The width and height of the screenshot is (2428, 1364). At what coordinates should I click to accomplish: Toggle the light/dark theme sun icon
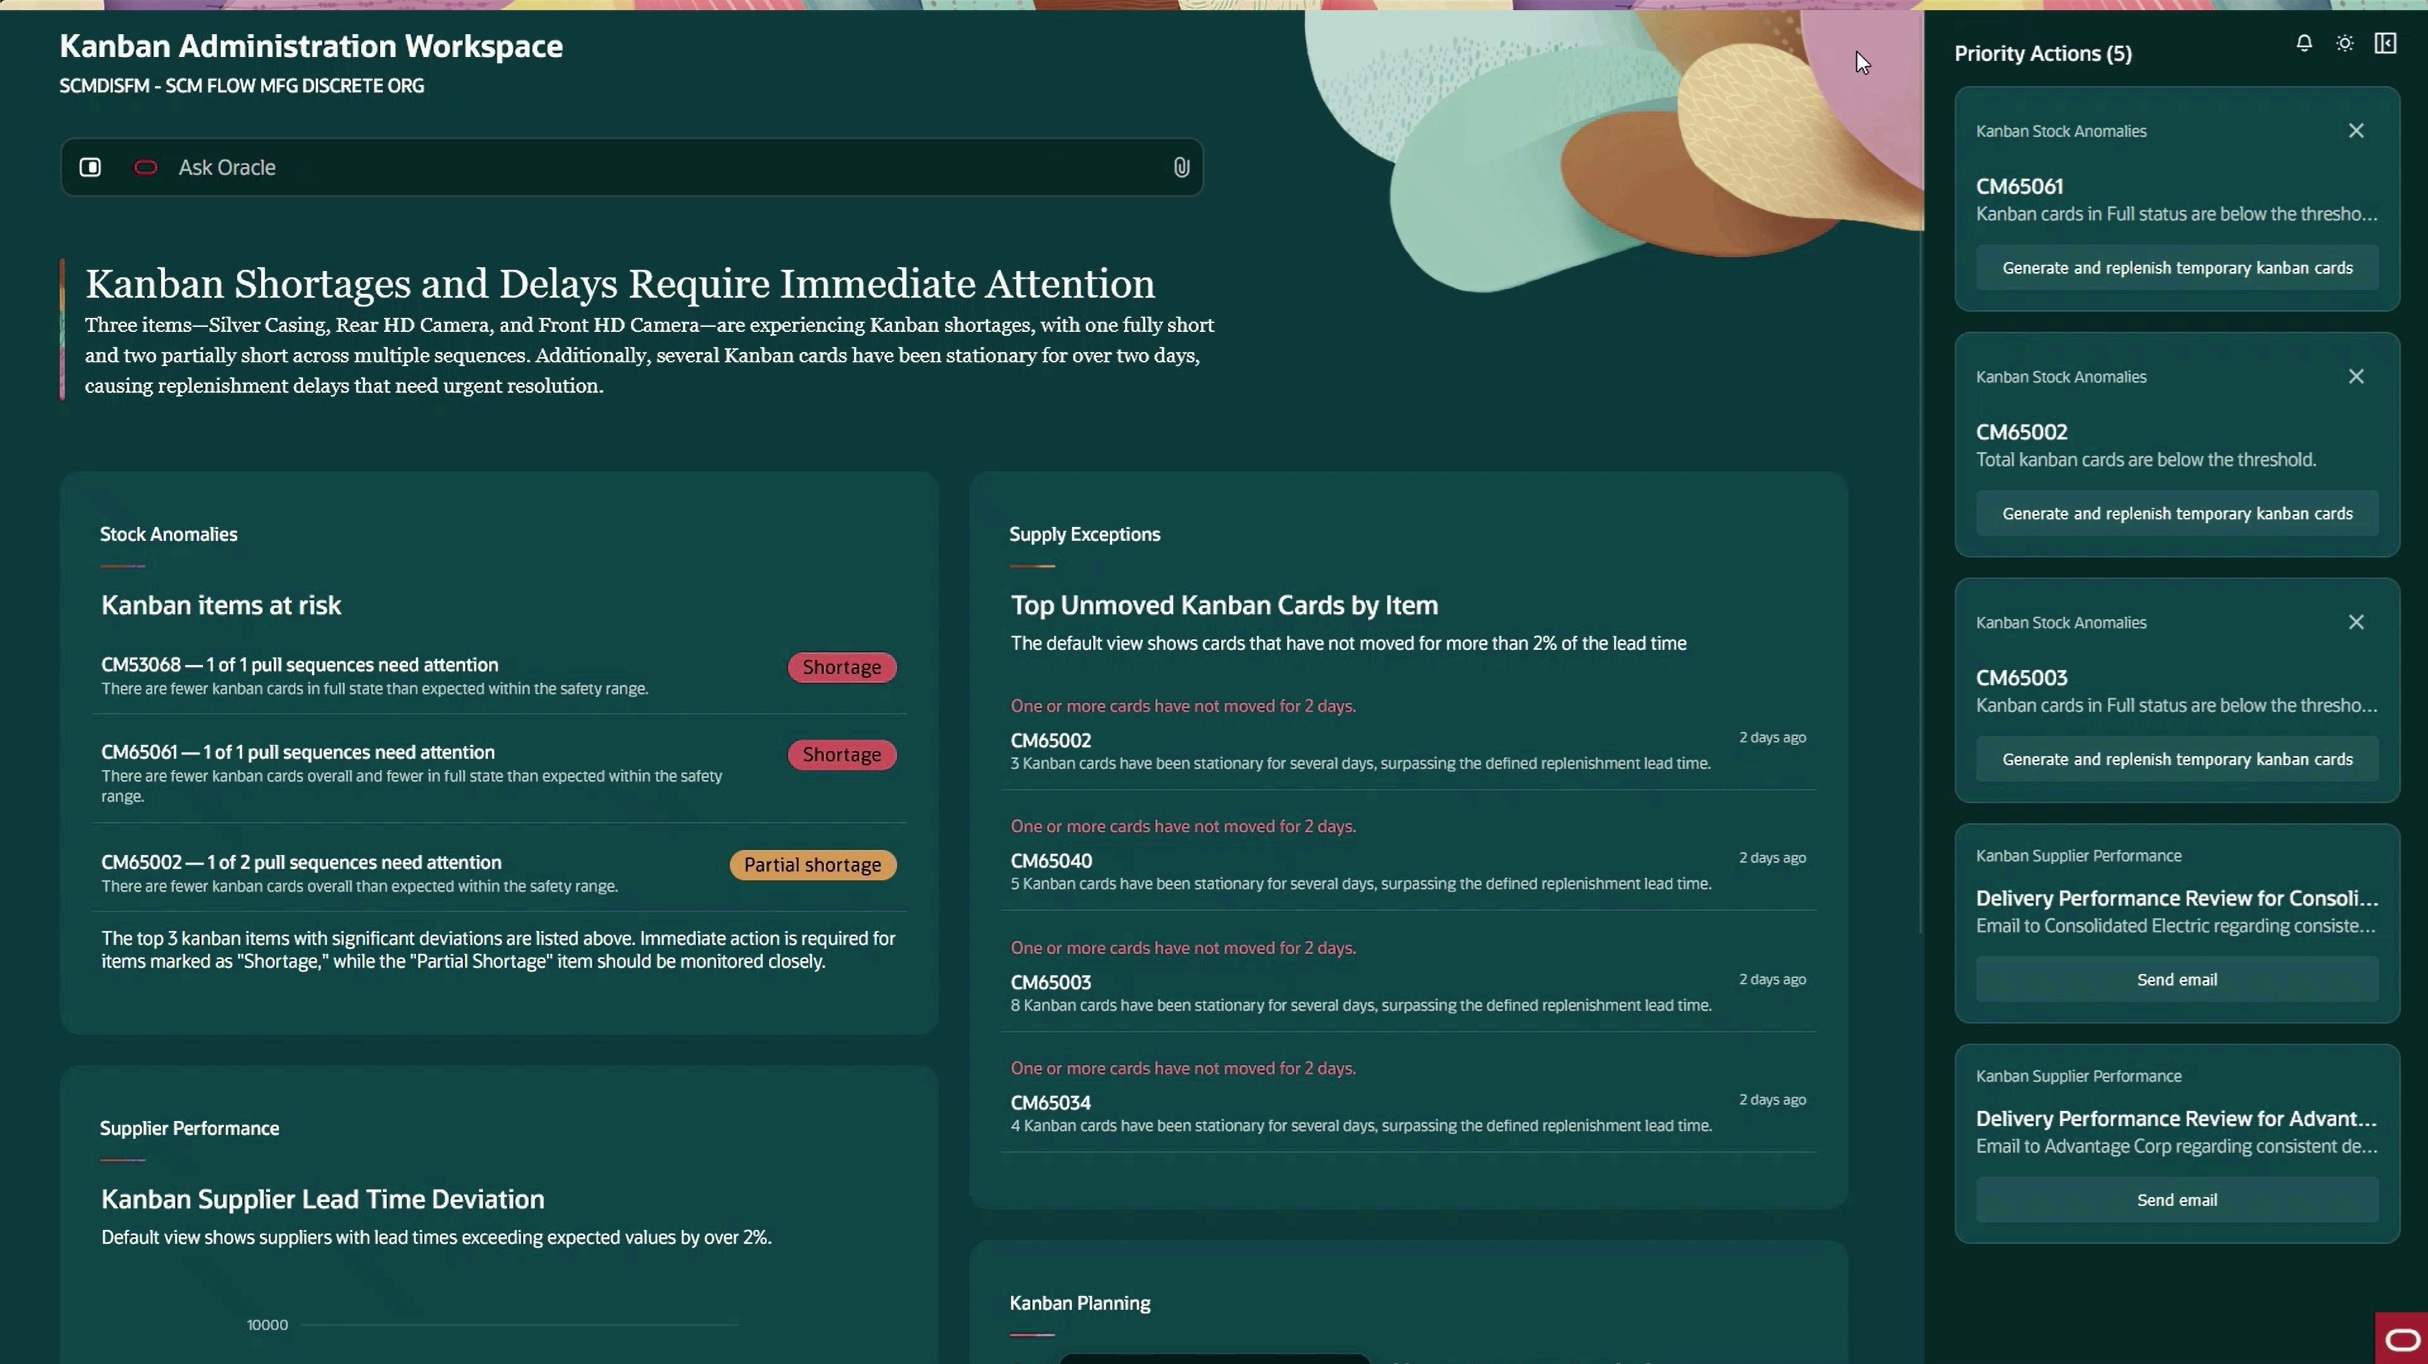point(2345,43)
